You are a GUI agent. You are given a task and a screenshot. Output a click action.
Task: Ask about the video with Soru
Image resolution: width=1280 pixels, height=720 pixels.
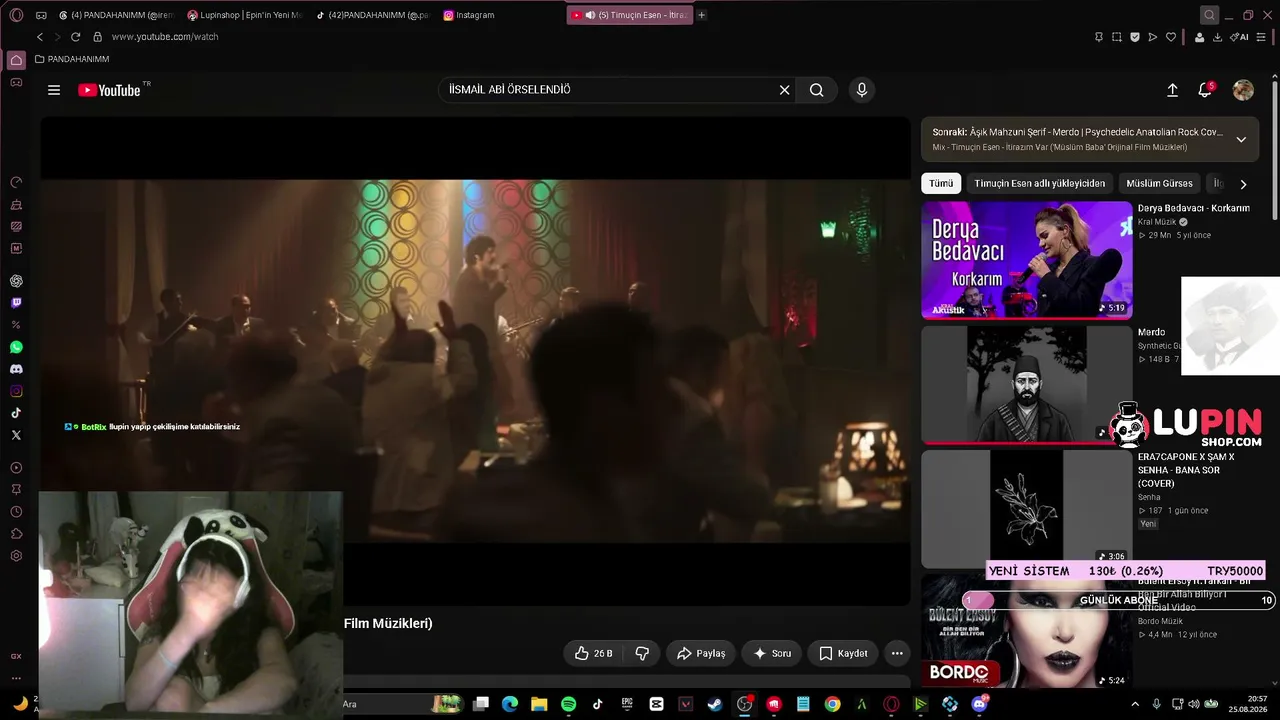tap(772, 653)
